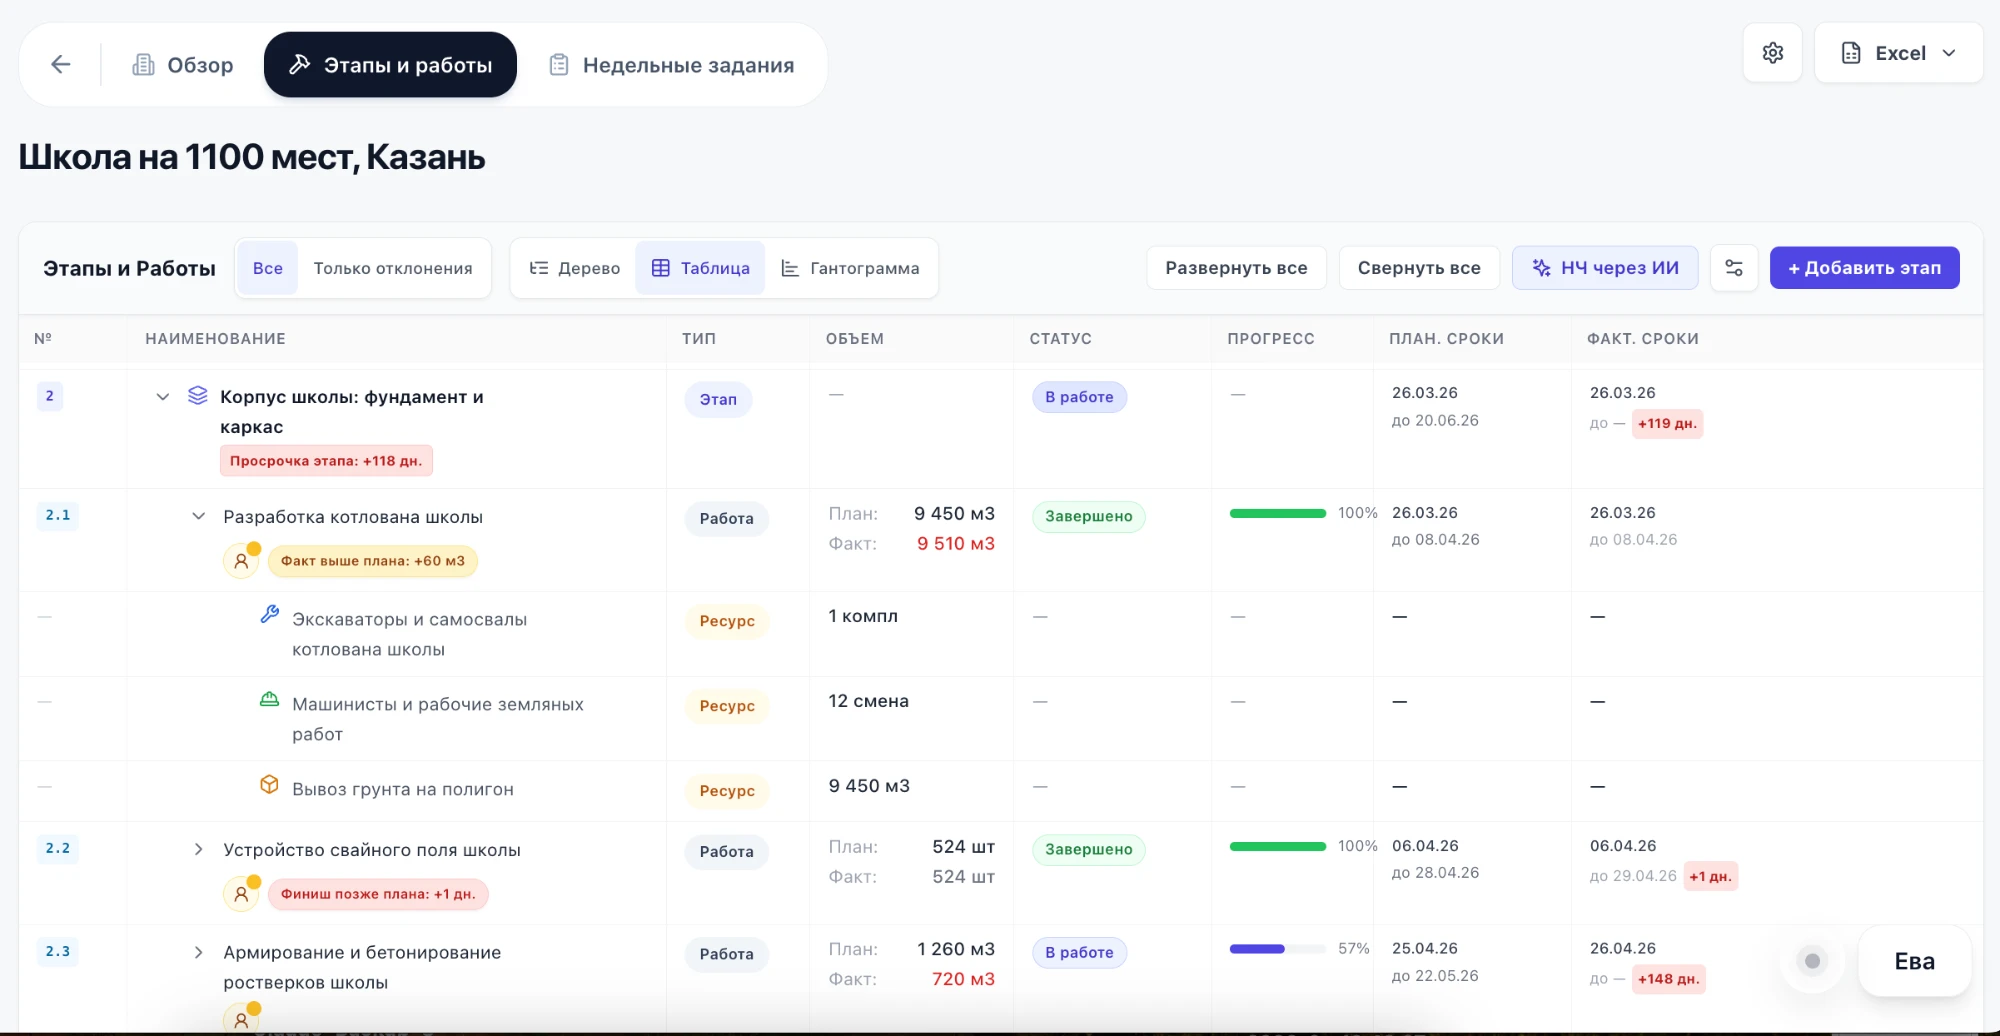Screen dimensions: 2000x1036
Task: Open the Недельные задания tab
Action: [672, 65]
